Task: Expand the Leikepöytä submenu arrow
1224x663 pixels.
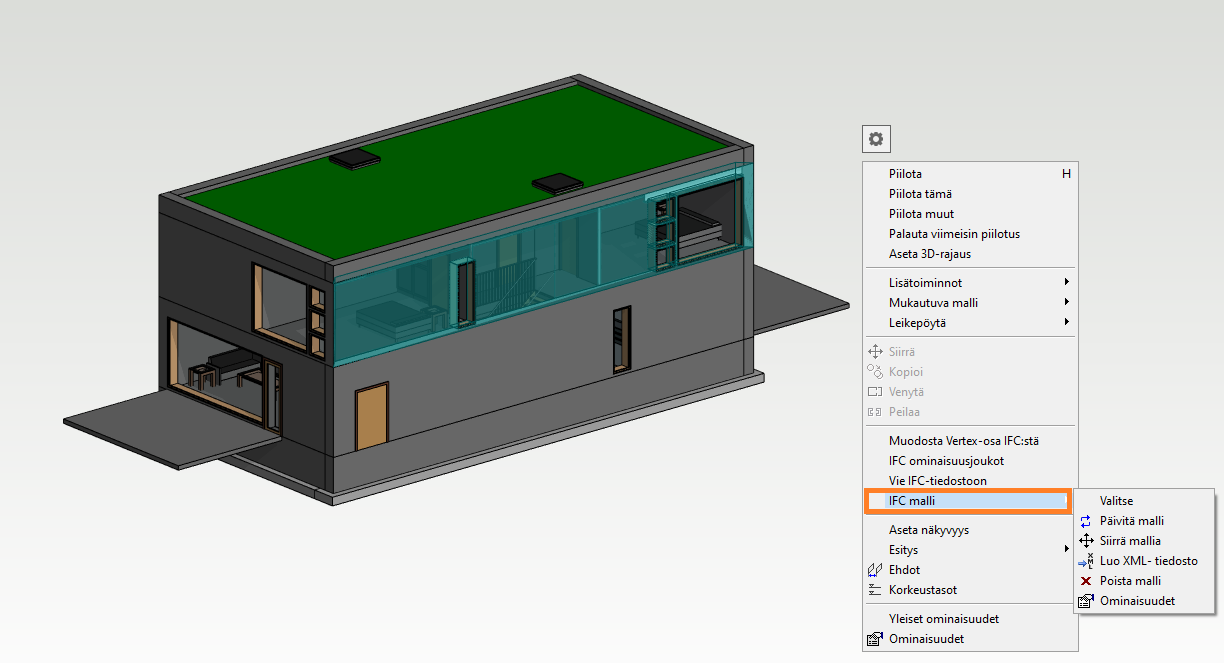Action: coord(1067,323)
